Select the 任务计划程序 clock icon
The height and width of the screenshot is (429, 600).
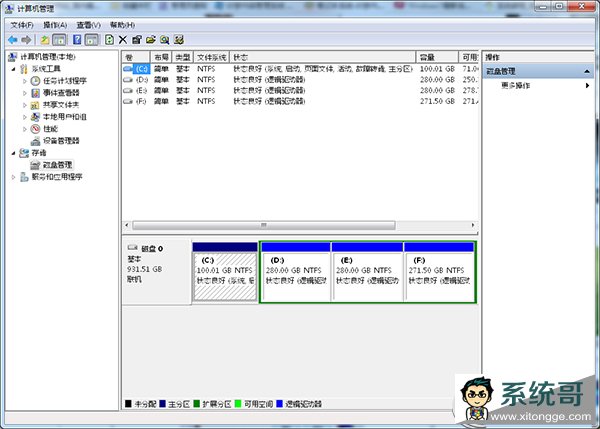click(x=35, y=81)
